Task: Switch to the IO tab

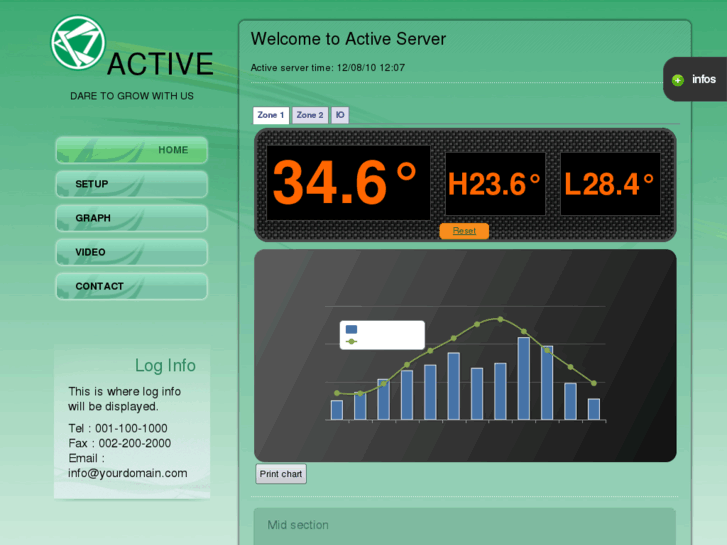Action: (x=340, y=115)
